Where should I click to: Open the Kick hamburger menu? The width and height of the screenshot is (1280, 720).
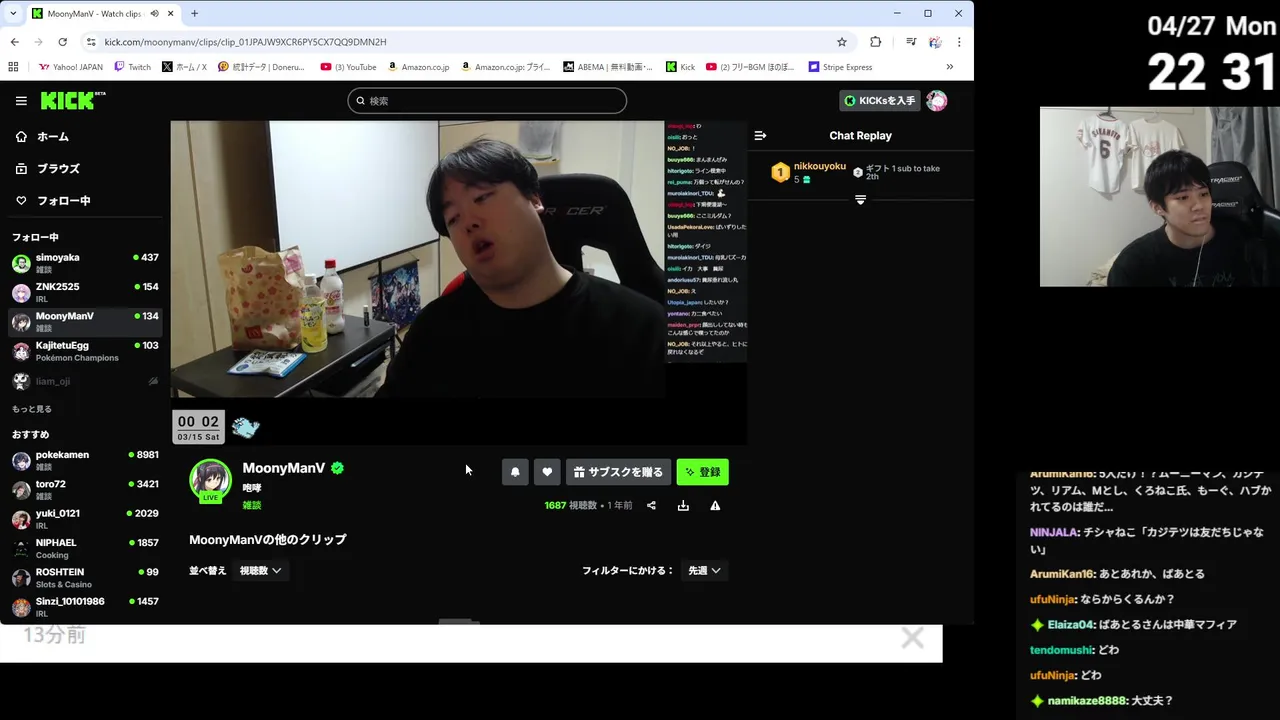point(21,101)
